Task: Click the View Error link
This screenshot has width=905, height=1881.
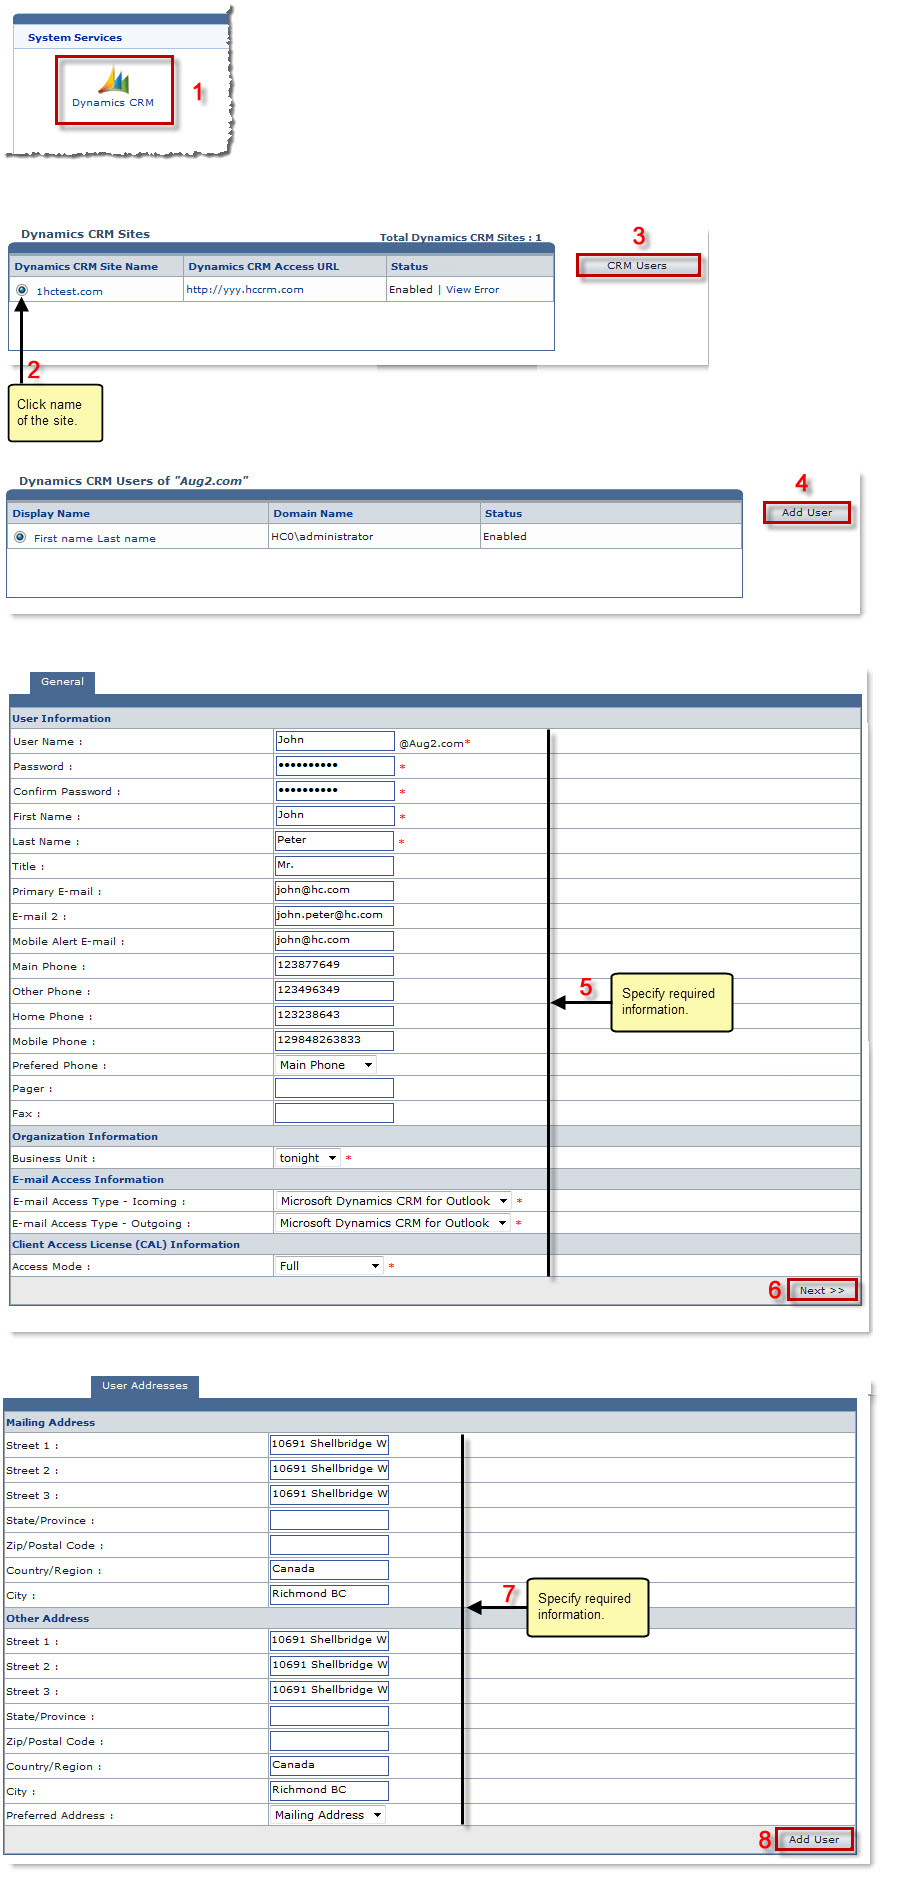Action: point(472,290)
